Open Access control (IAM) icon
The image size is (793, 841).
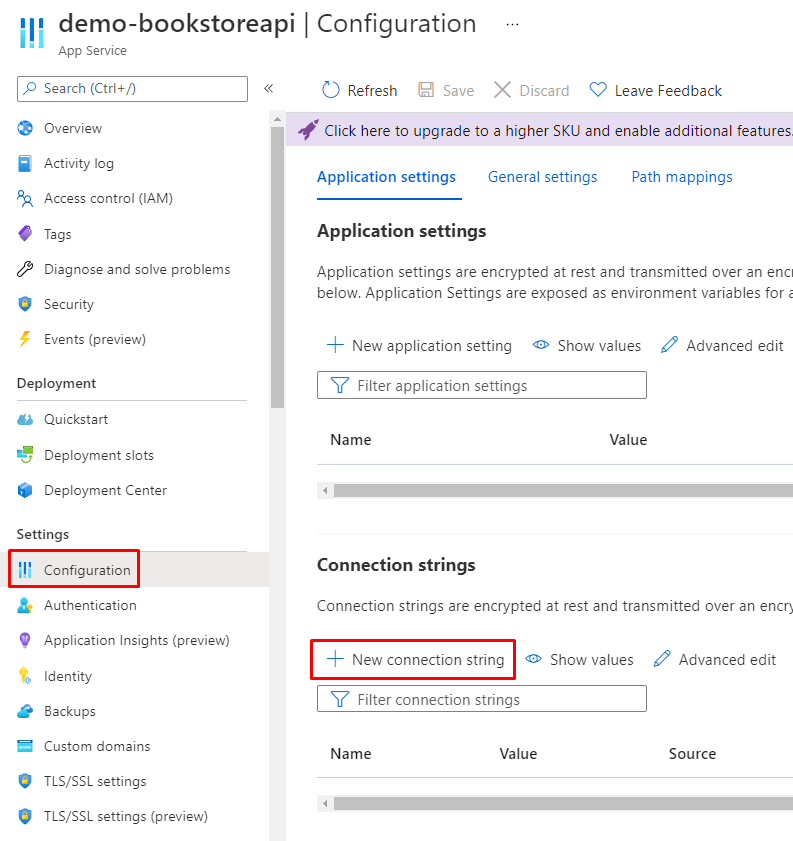coord(25,198)
